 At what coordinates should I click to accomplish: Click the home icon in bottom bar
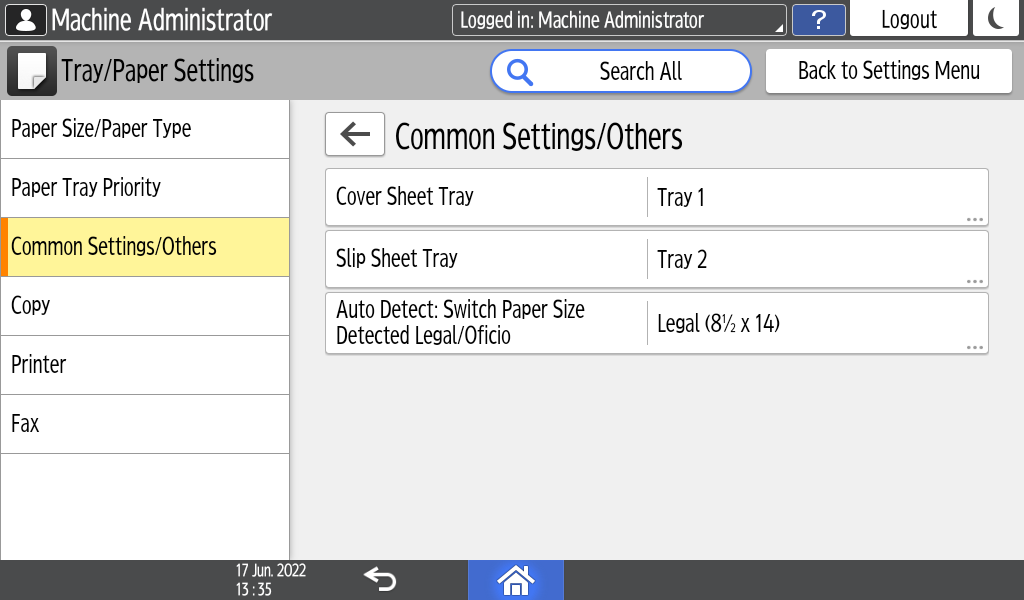[x=515, y=580]
